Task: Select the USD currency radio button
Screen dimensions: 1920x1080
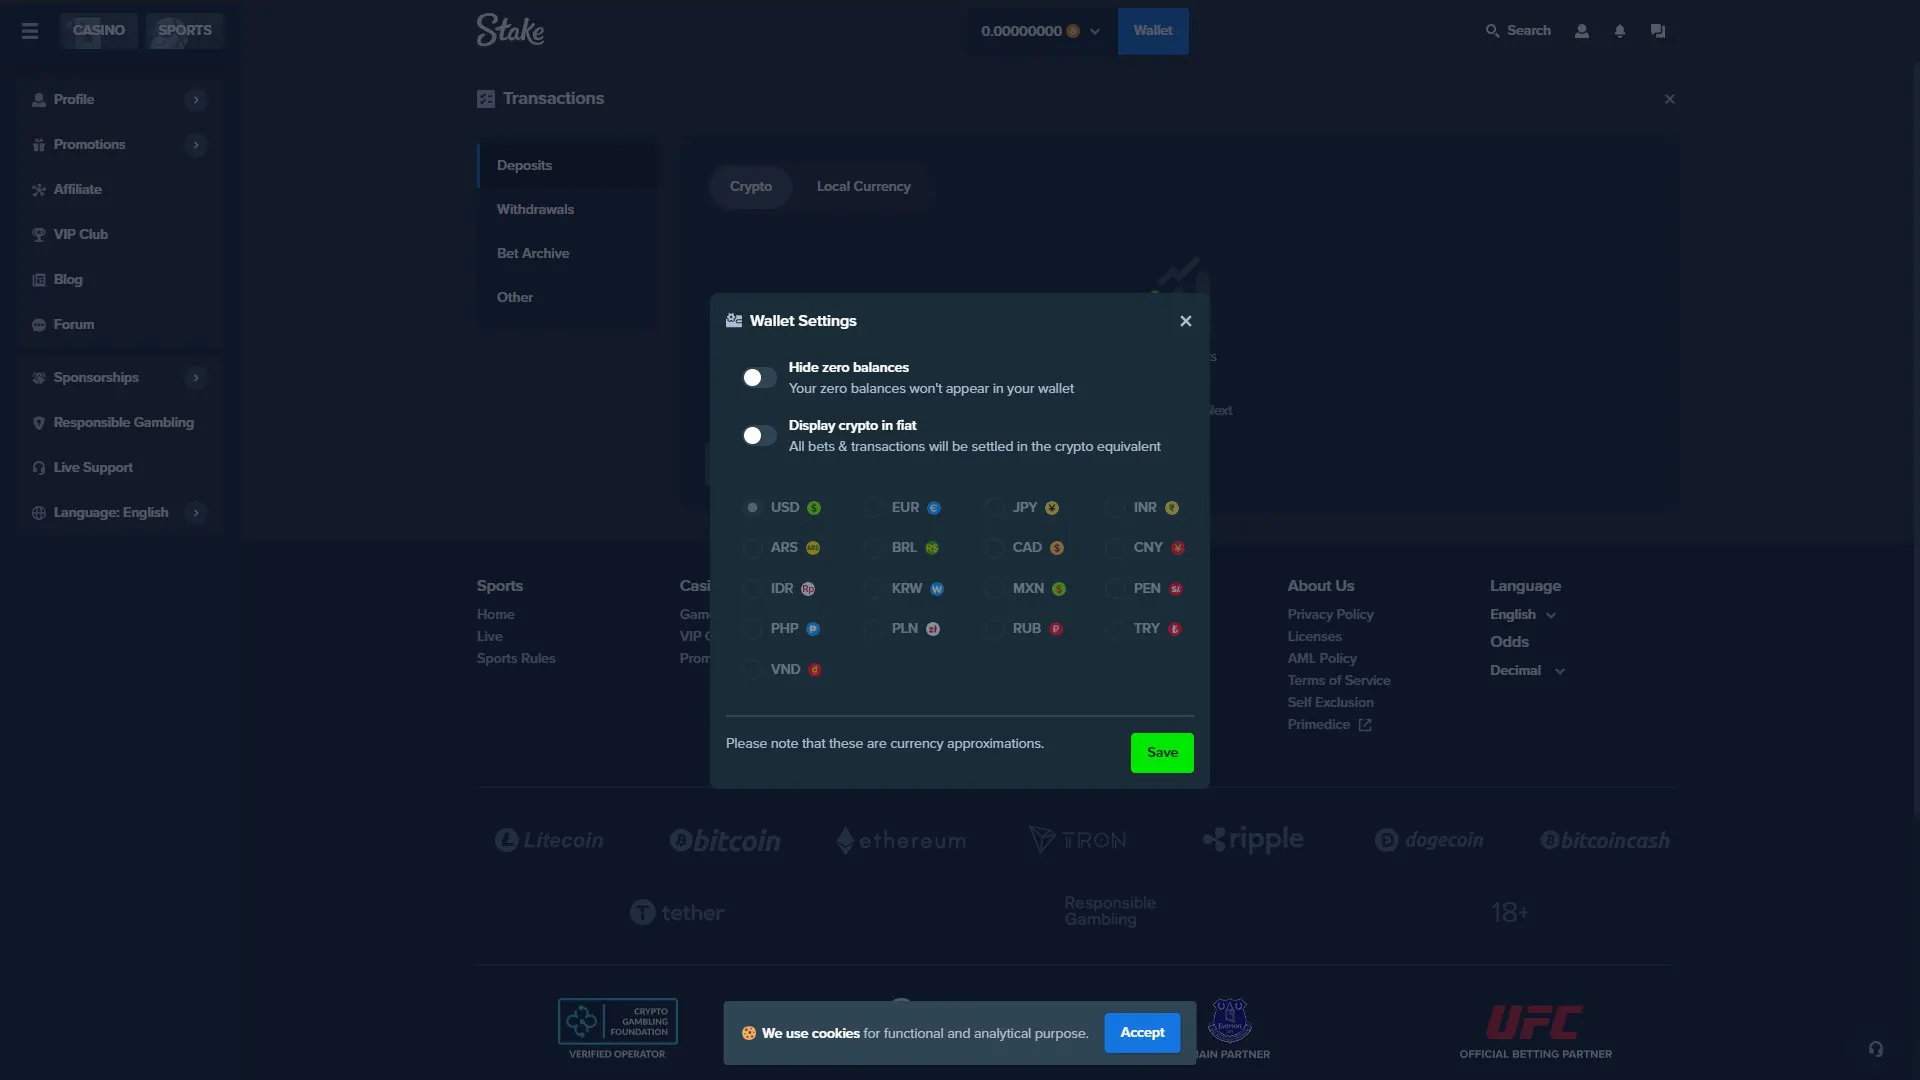Action: coord(753,508)
